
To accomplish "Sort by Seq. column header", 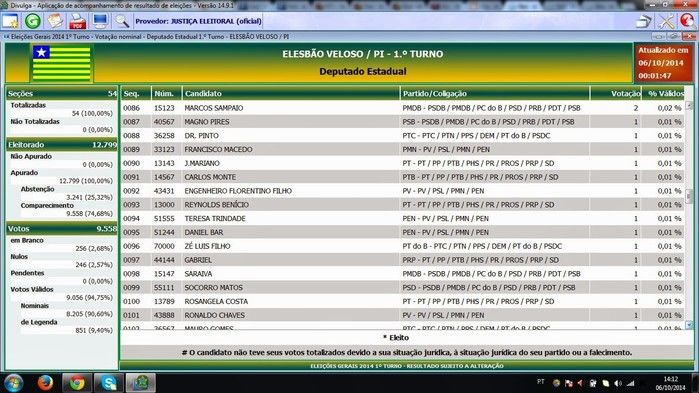I will 136,93.
